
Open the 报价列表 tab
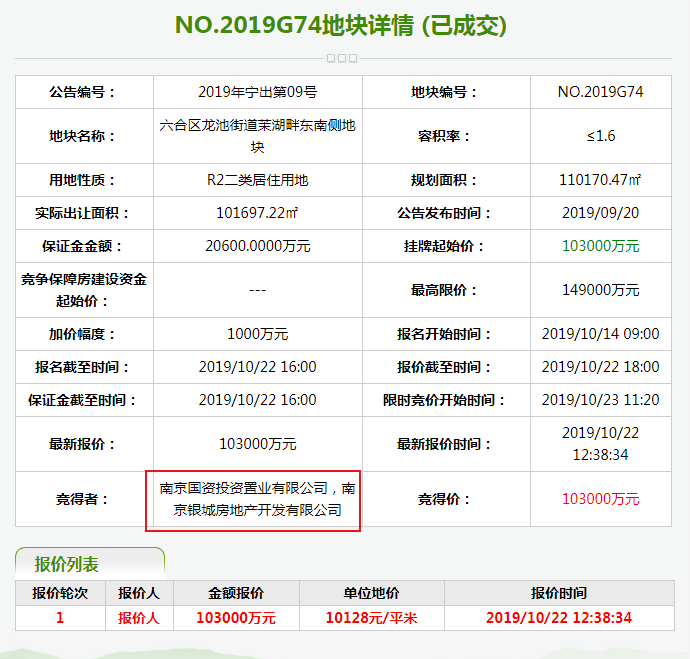click(90, 564)
